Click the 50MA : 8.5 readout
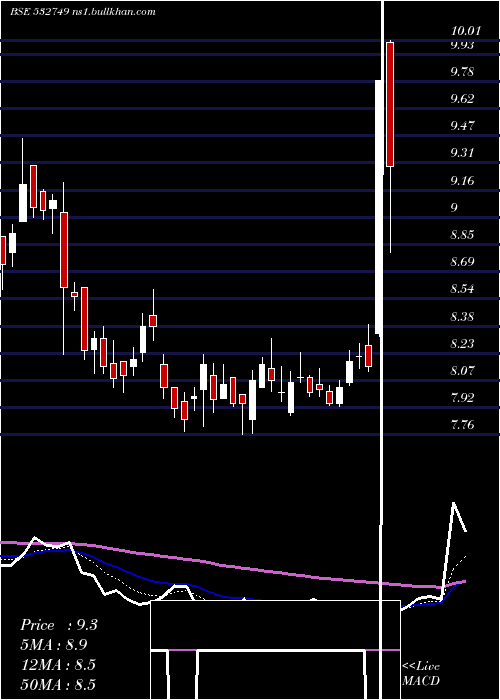Image resolution: width=500 pixels, height=700 pixels. click(58, 684)
